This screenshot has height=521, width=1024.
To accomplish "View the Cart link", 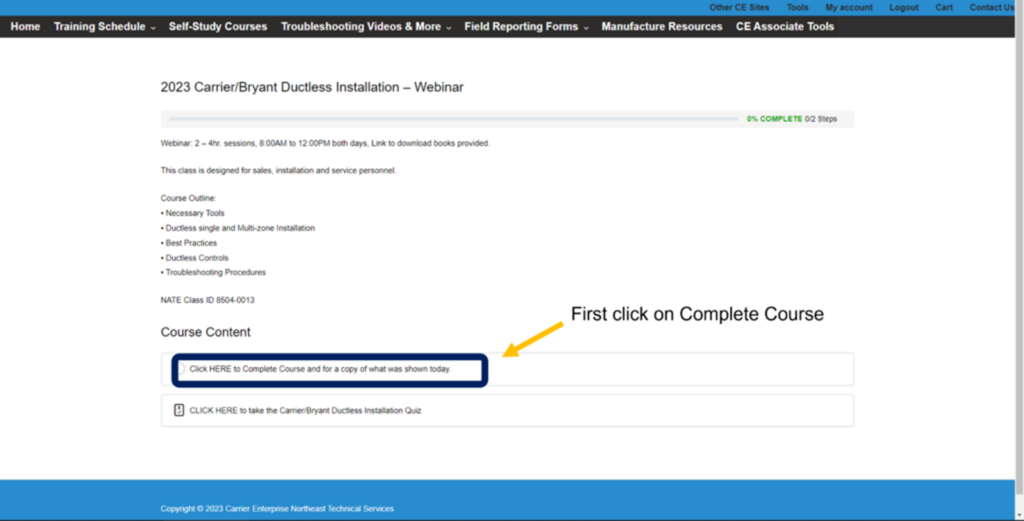I will coord(944,8).
